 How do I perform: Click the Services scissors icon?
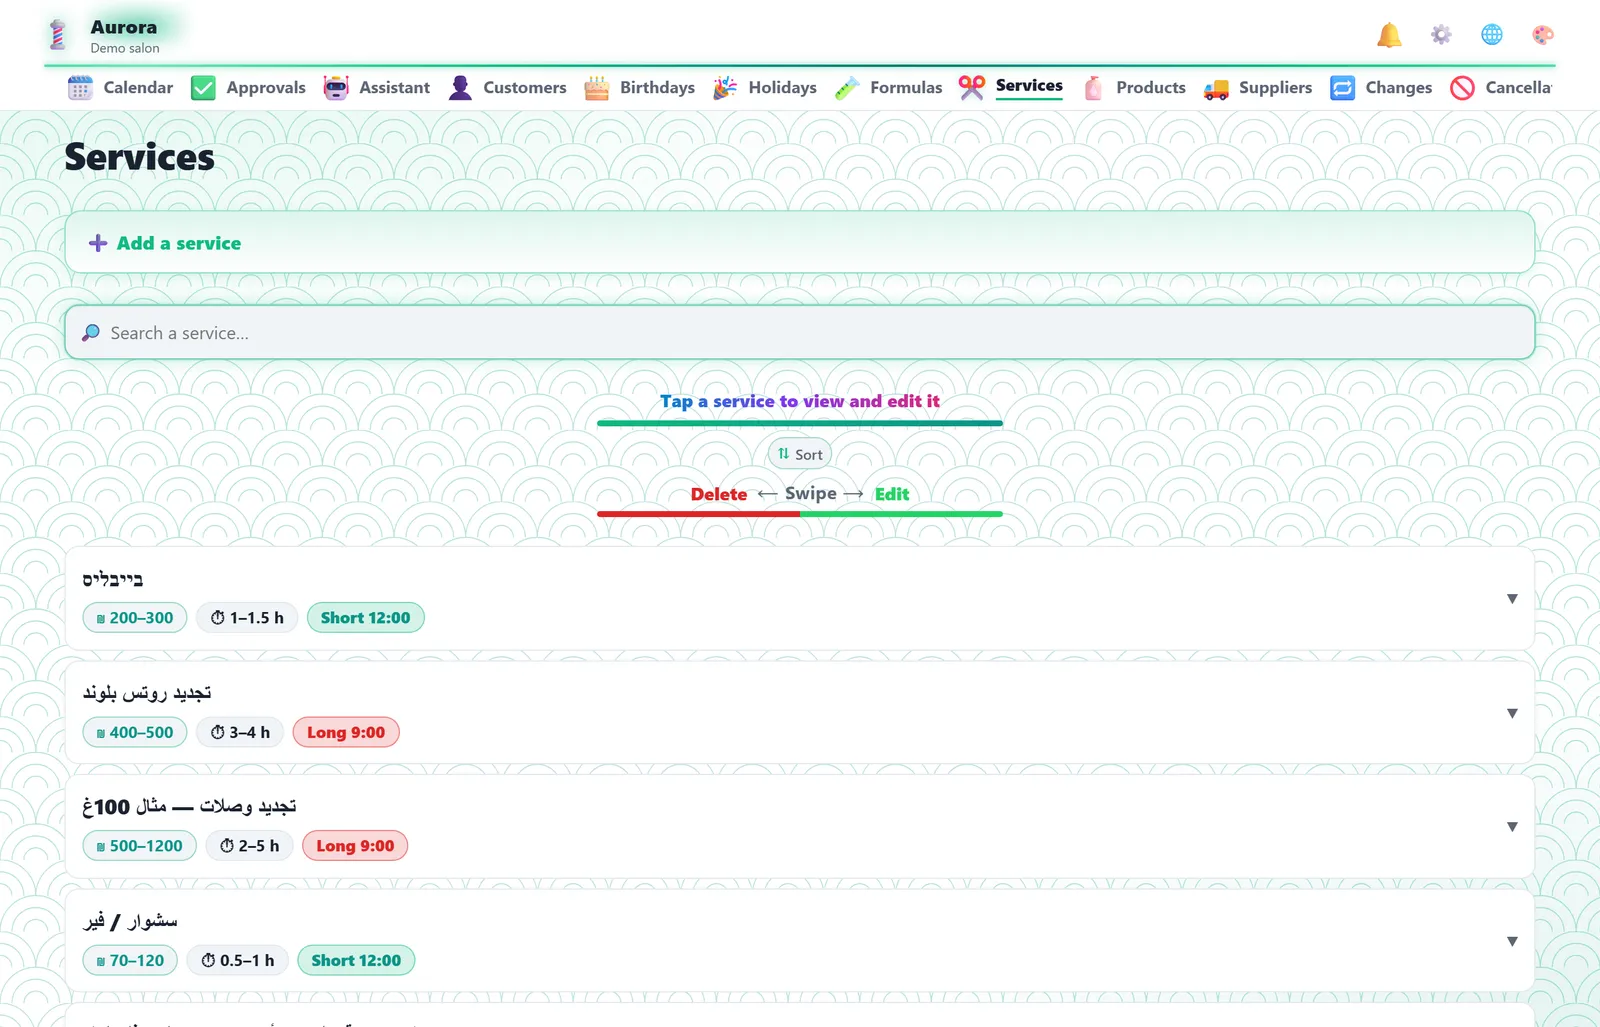[x=971, y=88]
